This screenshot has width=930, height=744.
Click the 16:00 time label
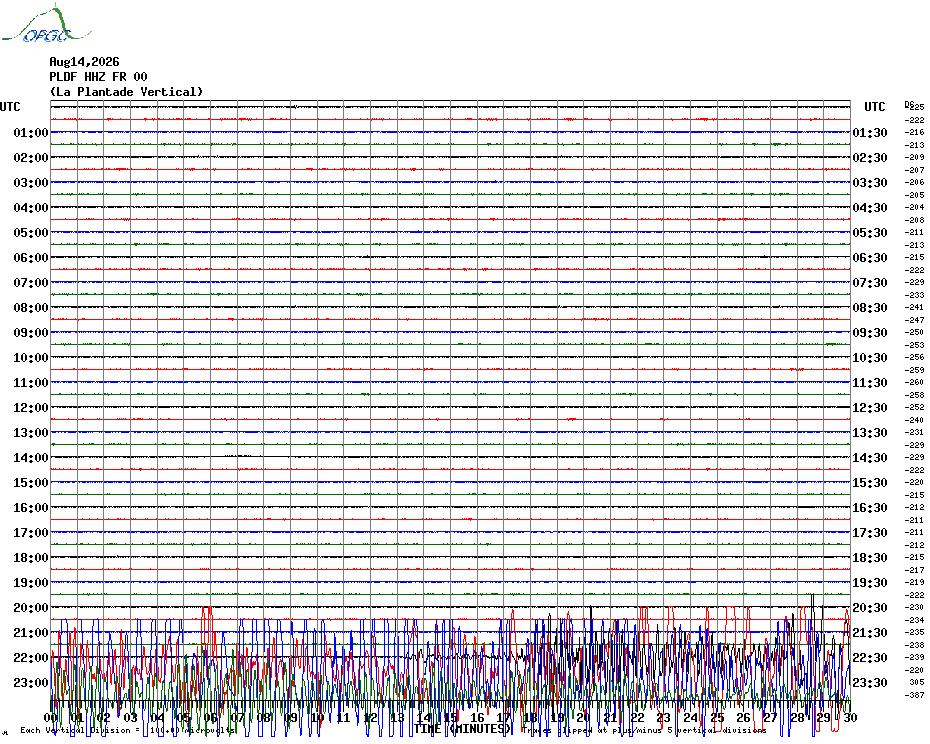pos(31,508)
